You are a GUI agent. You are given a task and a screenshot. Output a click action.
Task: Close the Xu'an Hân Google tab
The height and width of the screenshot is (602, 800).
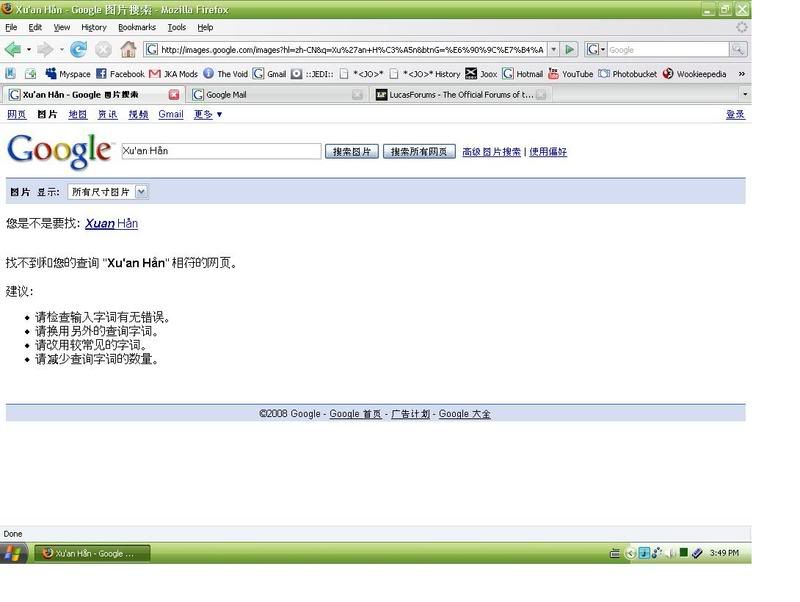tap(174, 94)
